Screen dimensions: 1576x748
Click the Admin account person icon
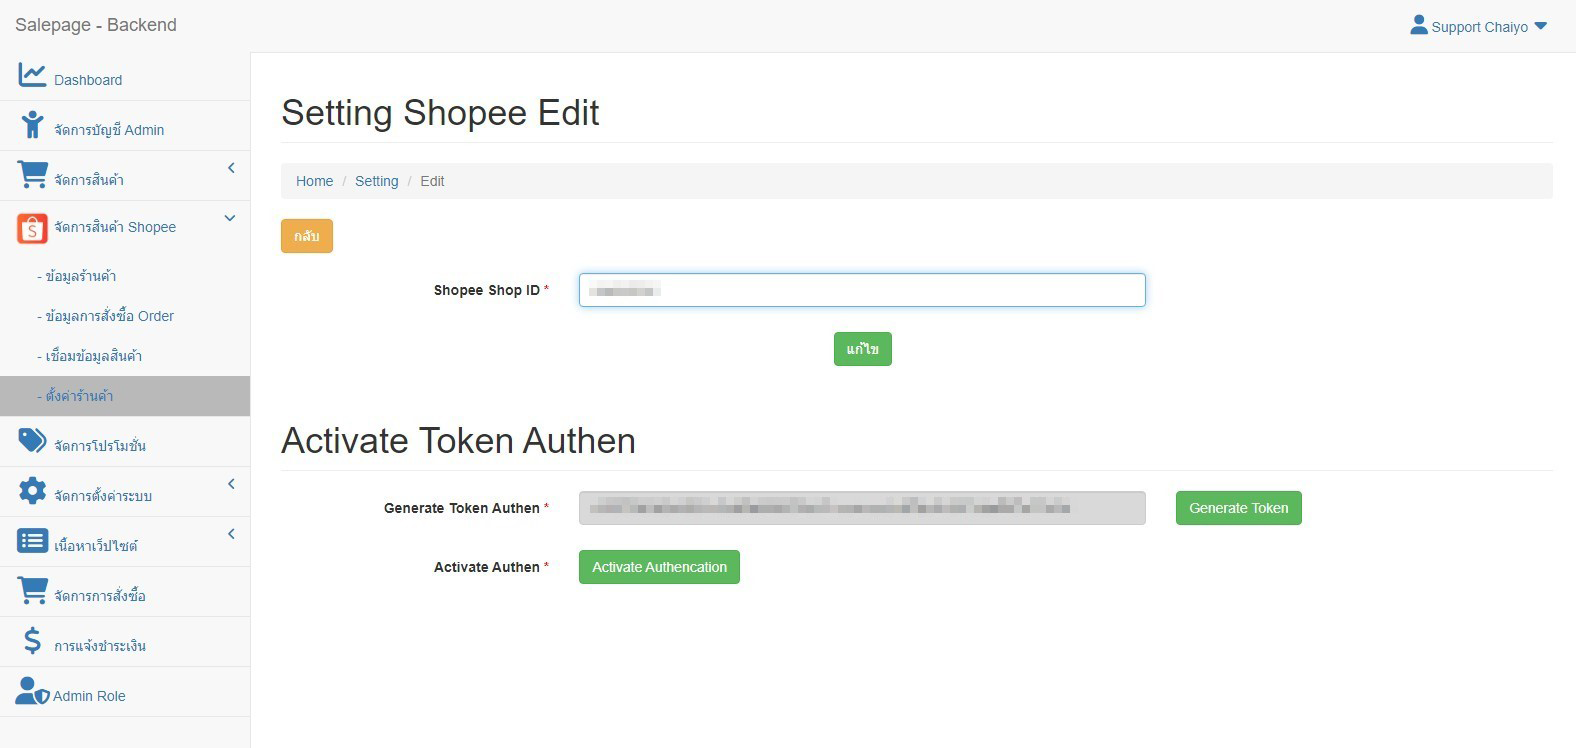[32, 125]
